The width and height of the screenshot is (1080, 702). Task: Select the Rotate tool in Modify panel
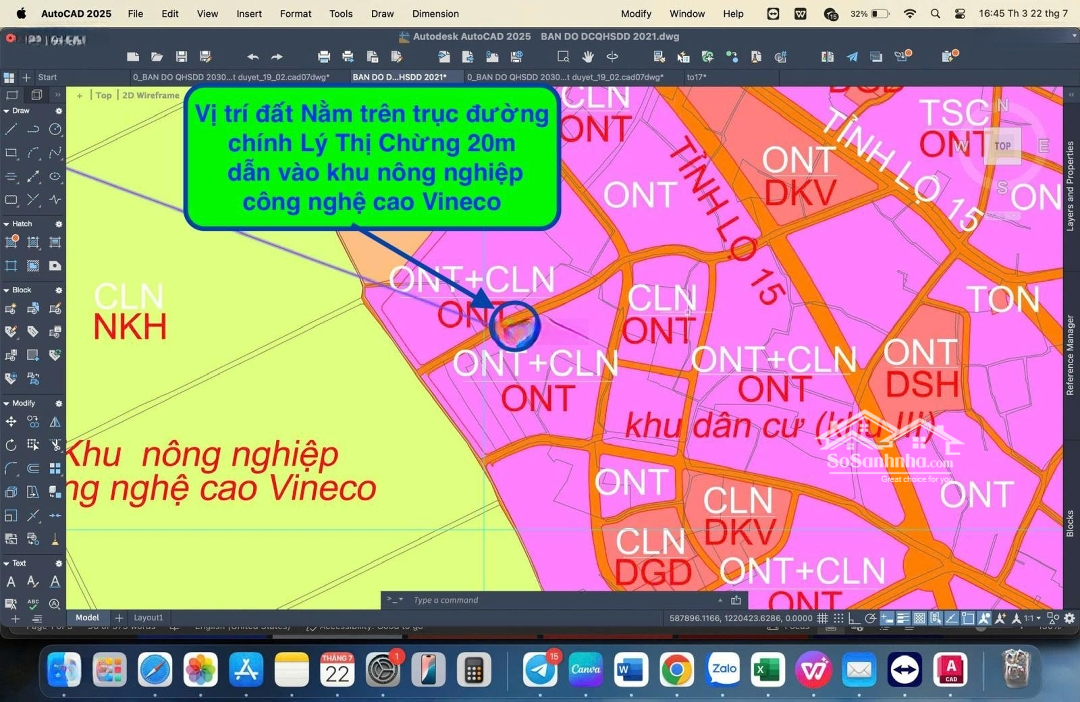click(x=11, y=445)
